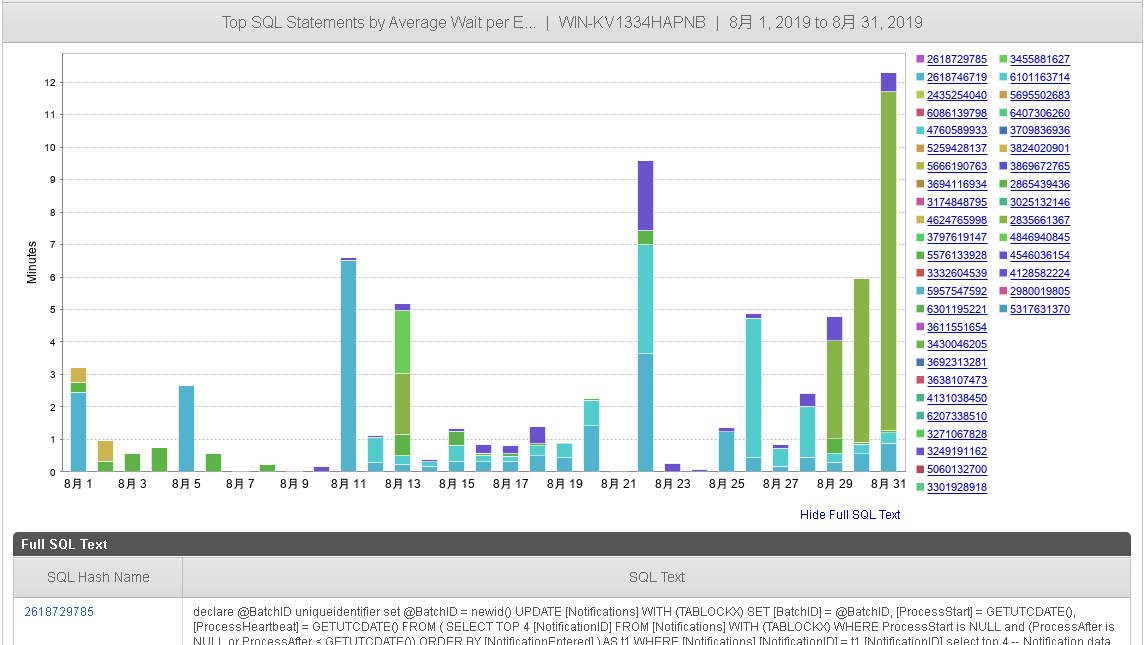1145x645 pixels.
Task: Open legend link 5259428137
Action: click(957, 148)
